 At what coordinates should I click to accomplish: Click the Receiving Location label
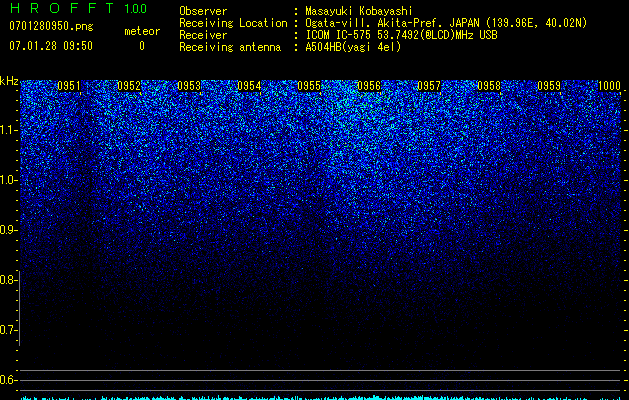point(233,23)
